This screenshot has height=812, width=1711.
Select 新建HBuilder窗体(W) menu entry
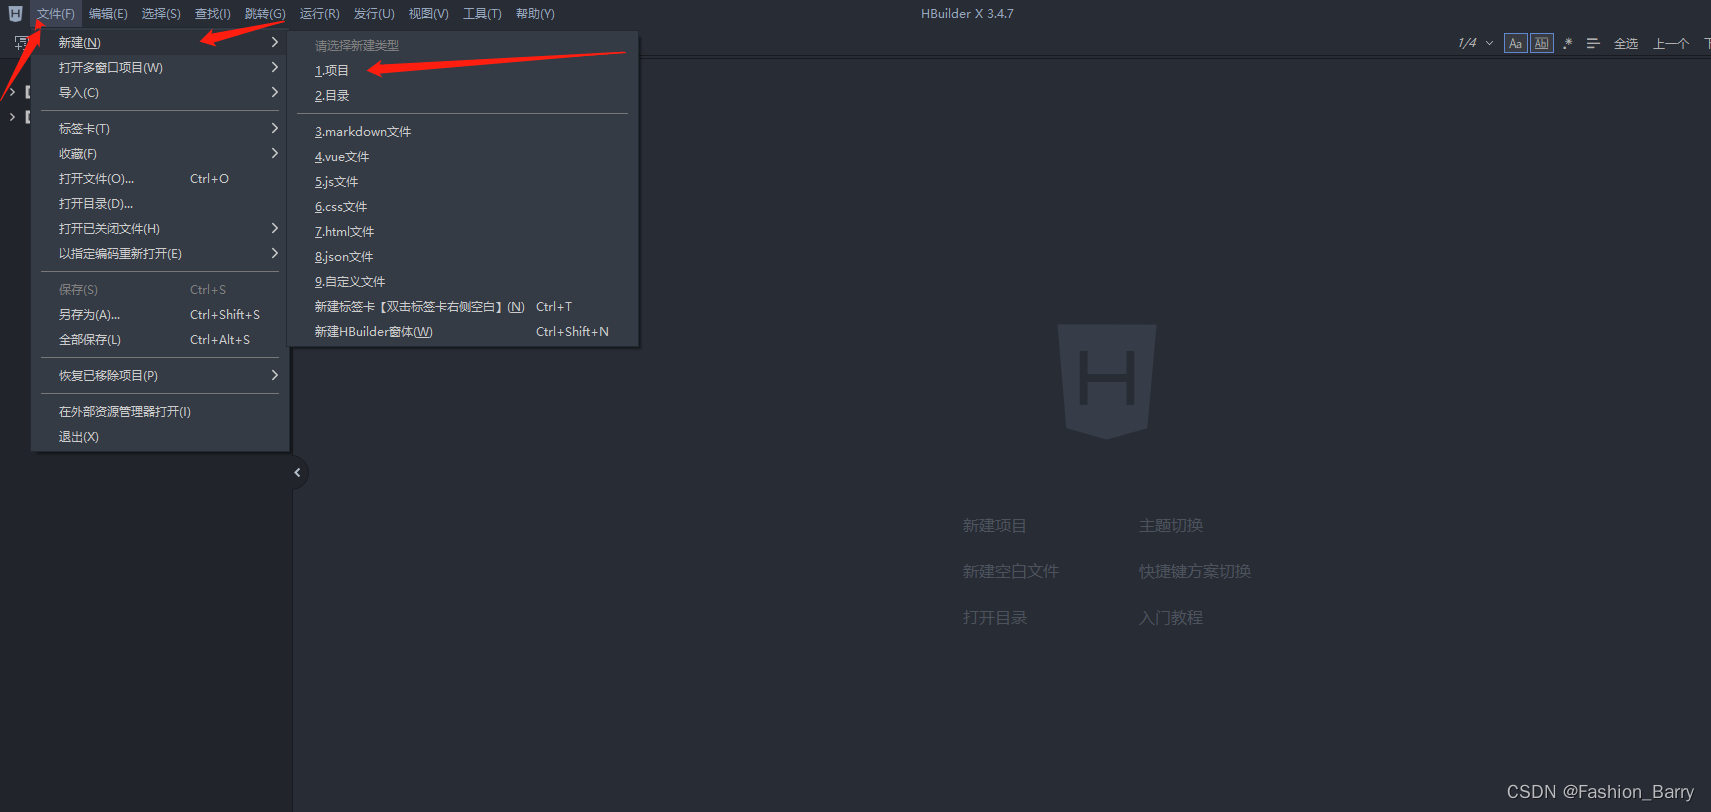463,332
